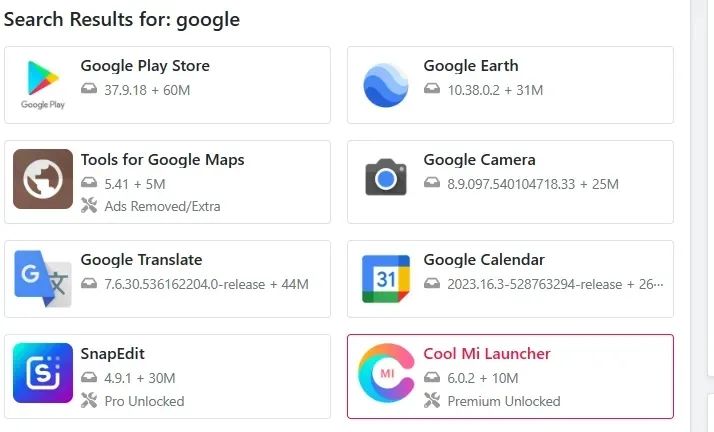This screenshot has height=432, width=714.
Task: Click the Google Translate app icon
Action: 43,279
